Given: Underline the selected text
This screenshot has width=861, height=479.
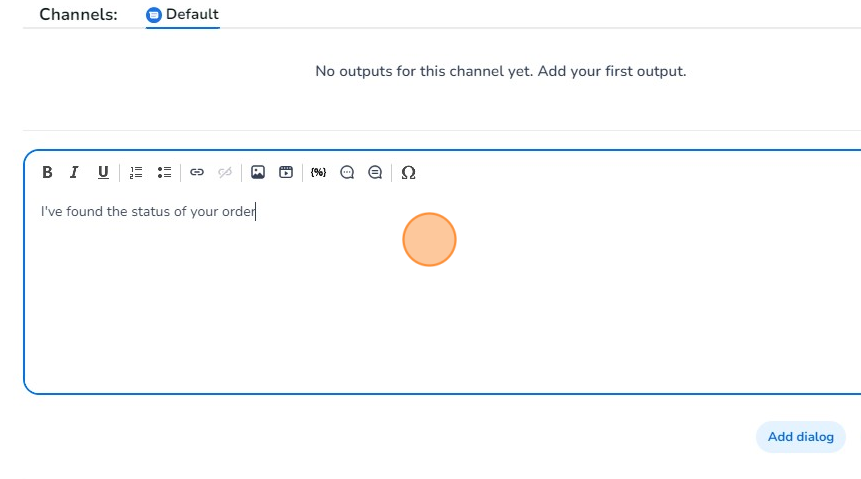Looking at the screenshot, I should click(x=103, y=172).
